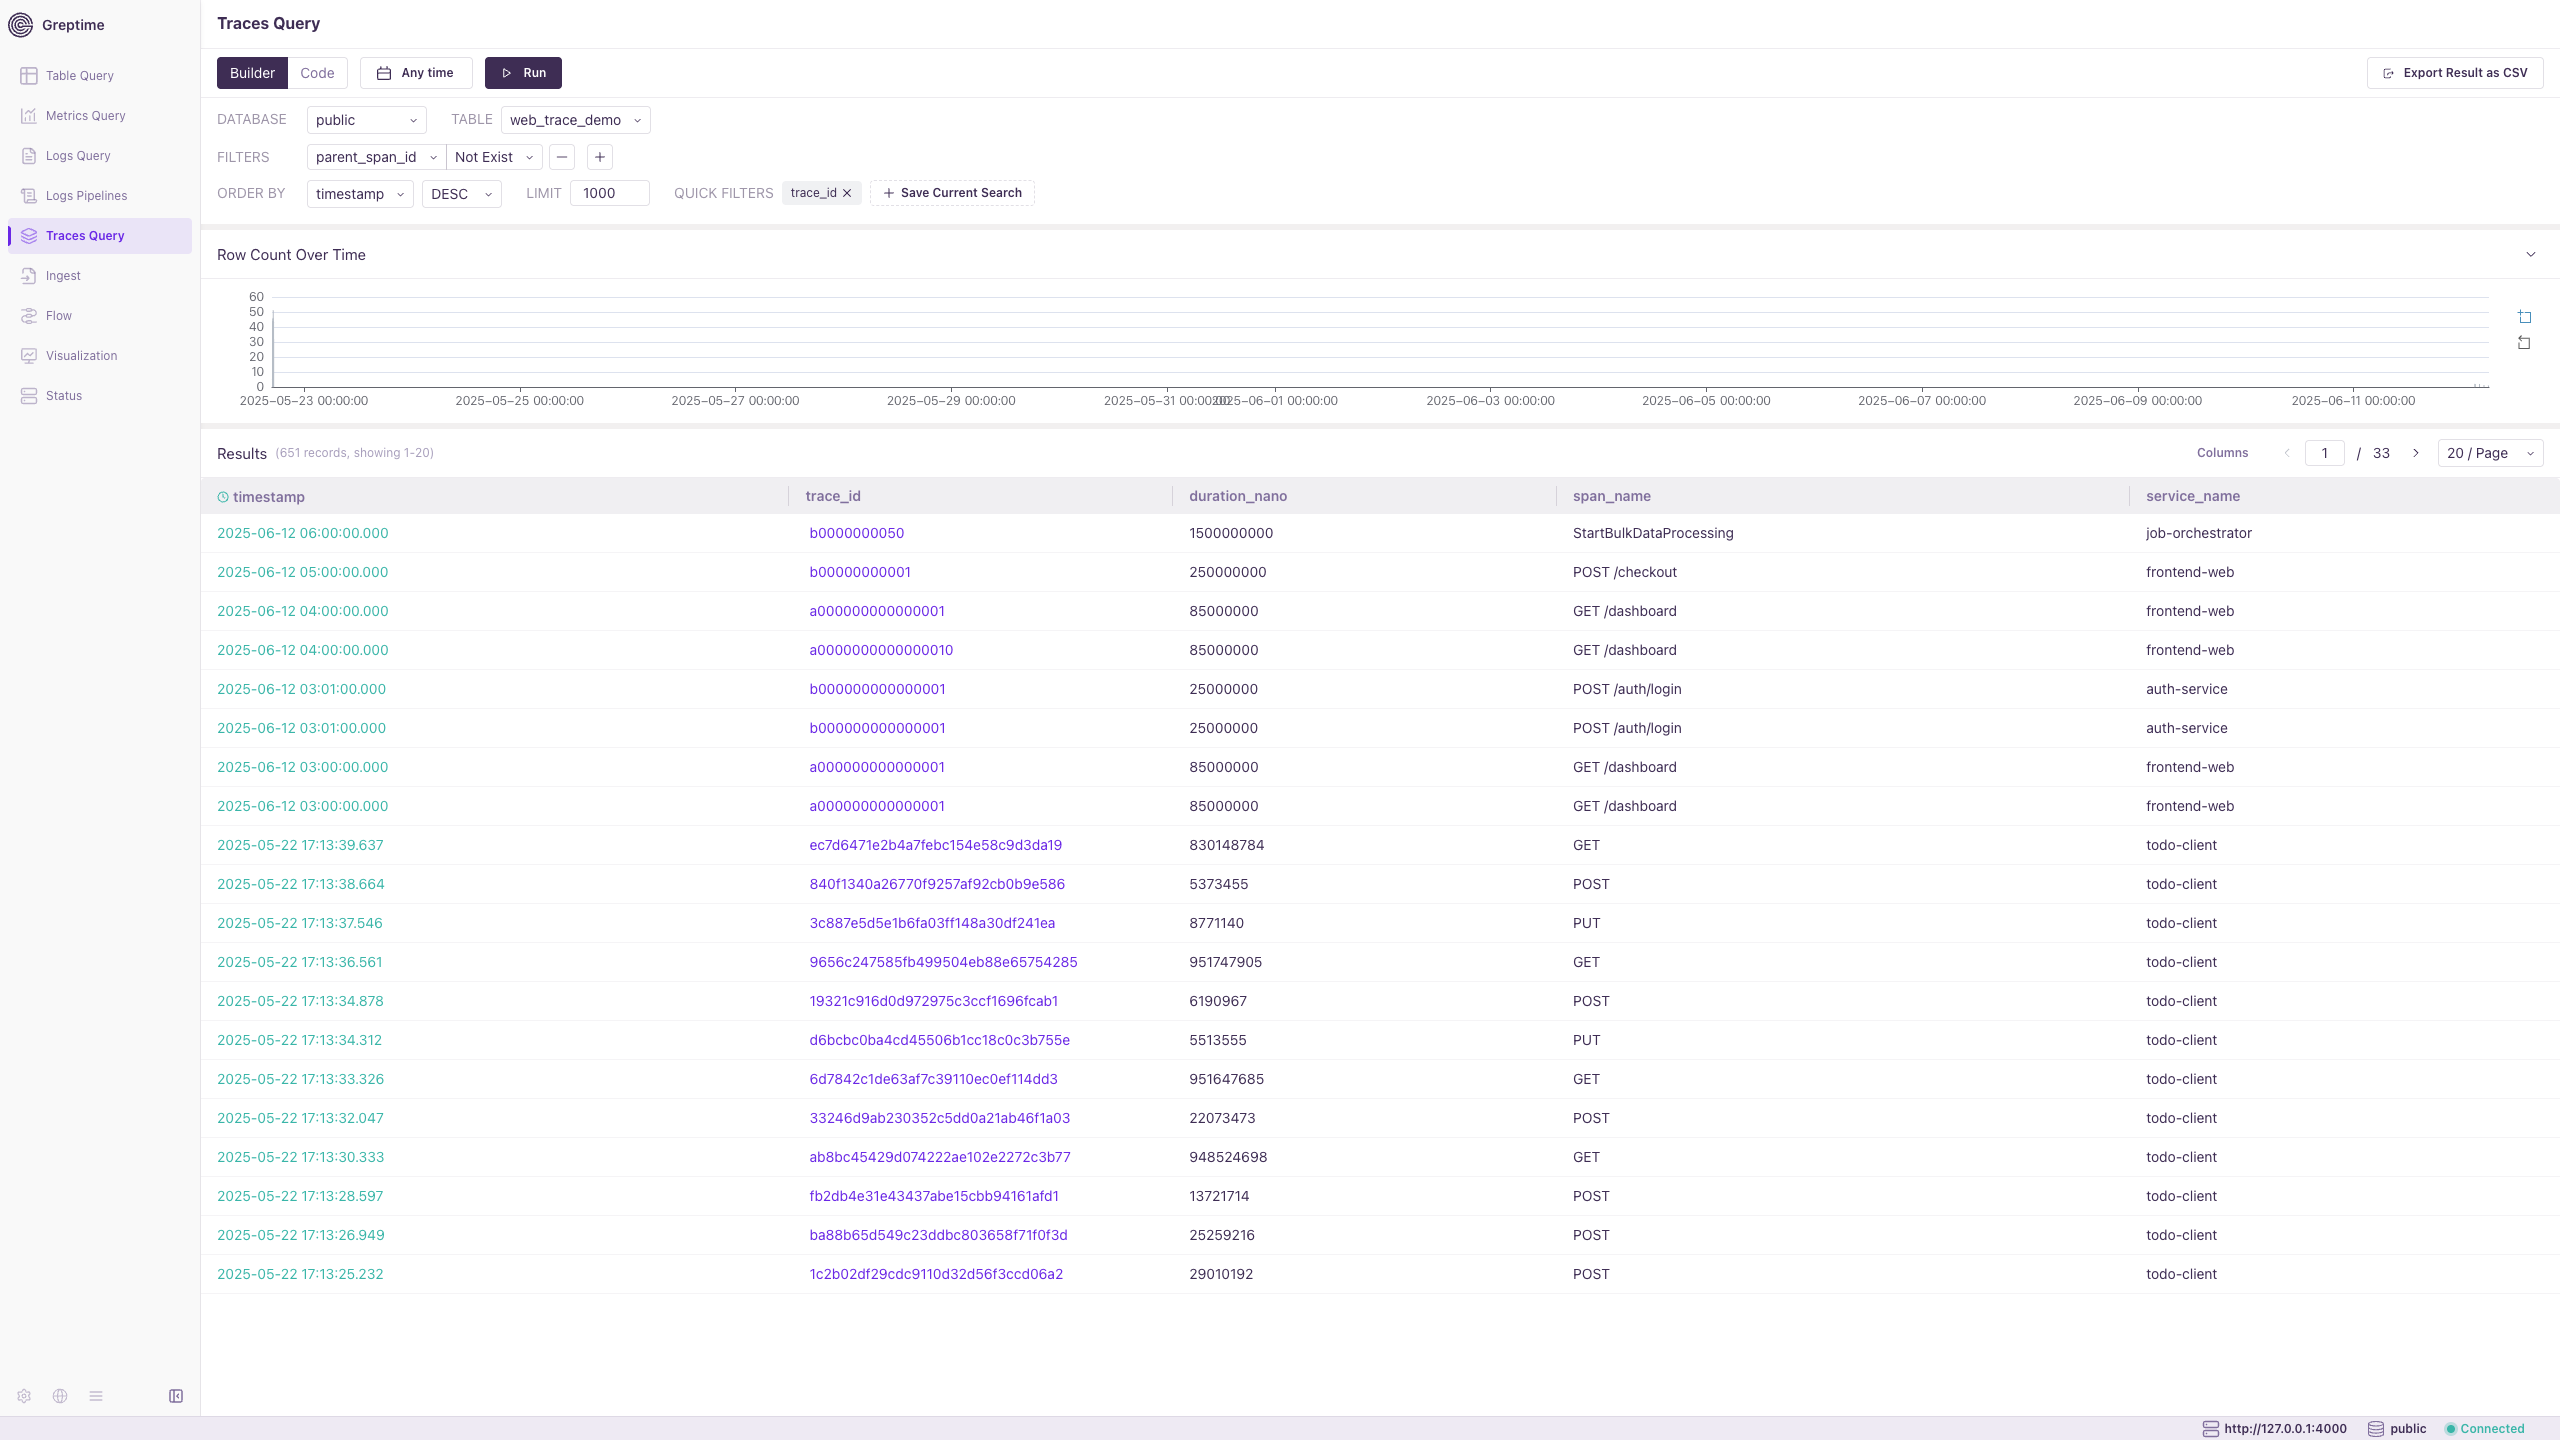Open settings gear icon at sidebar bottom
Viewport: 2560px width, 1440px height.
24,1396
